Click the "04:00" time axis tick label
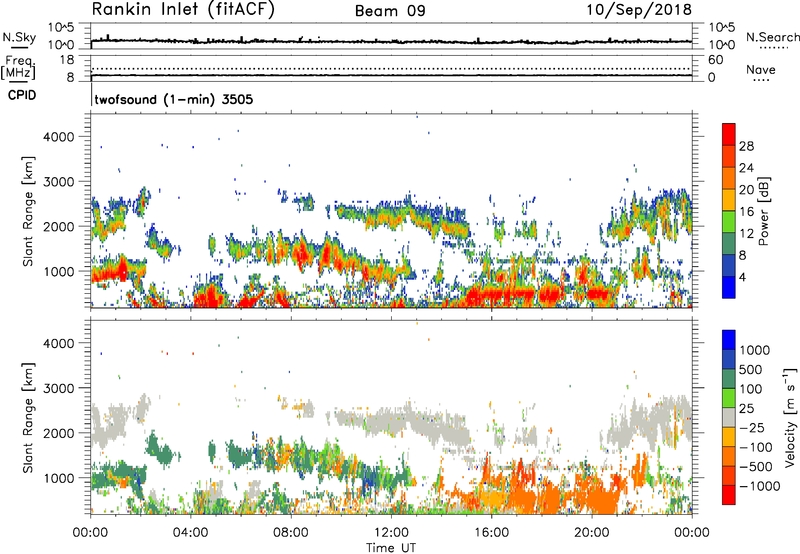Screen dimensions: 800x554 tap(190, 533)
